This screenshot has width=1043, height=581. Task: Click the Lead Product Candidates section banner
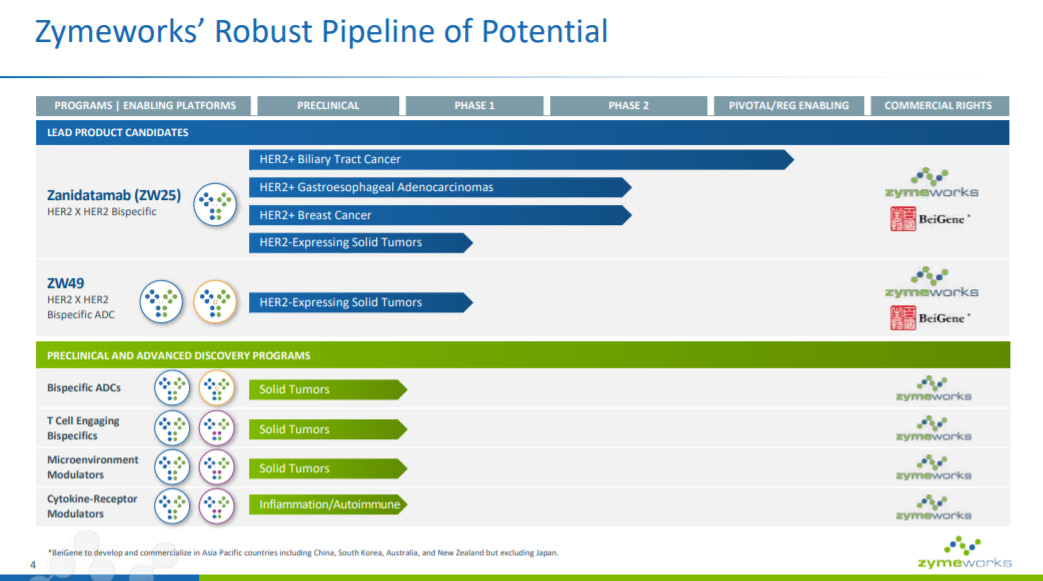522,132
